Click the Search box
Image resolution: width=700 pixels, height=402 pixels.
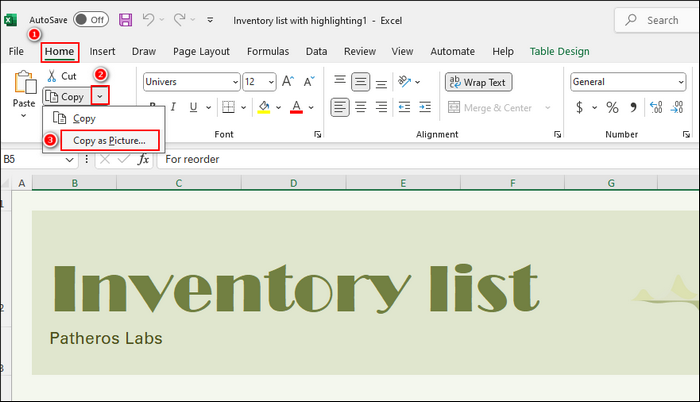click(x=657, y=20)
